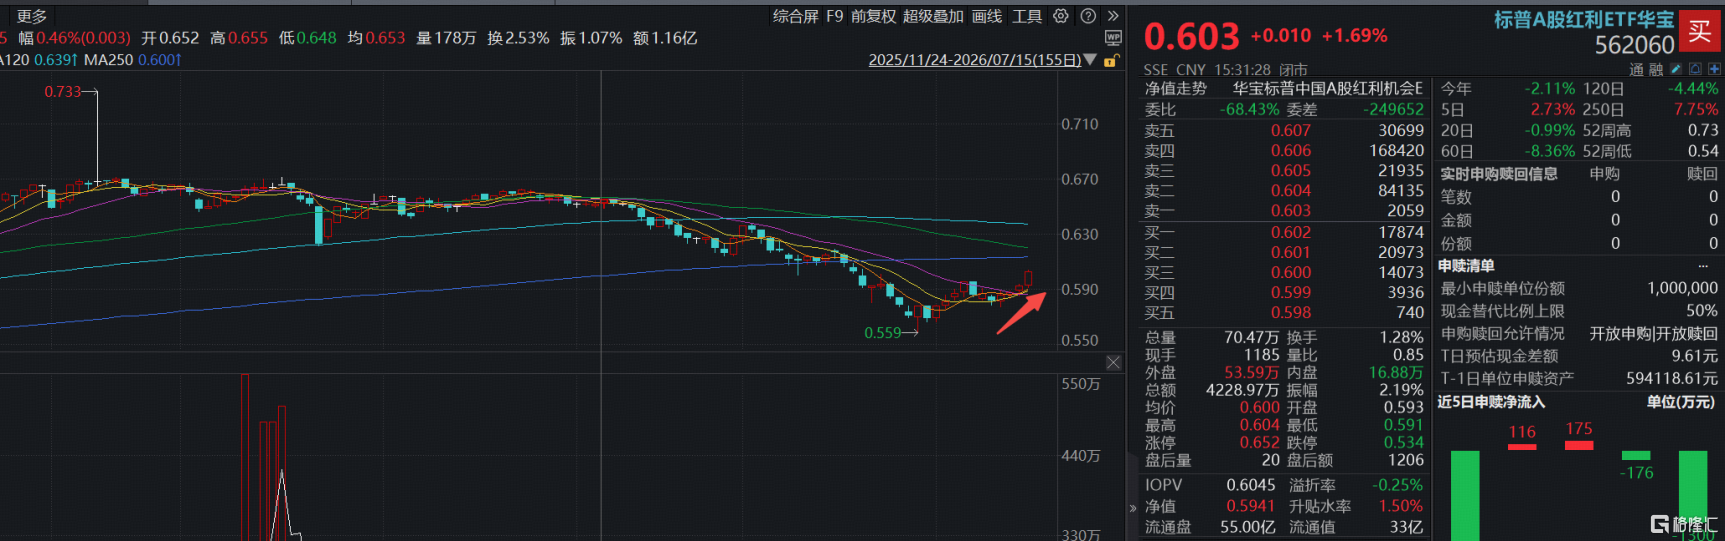Click the 通 tag
Viewport: 1725px width, 541px height.
(x=1636, y=69)
